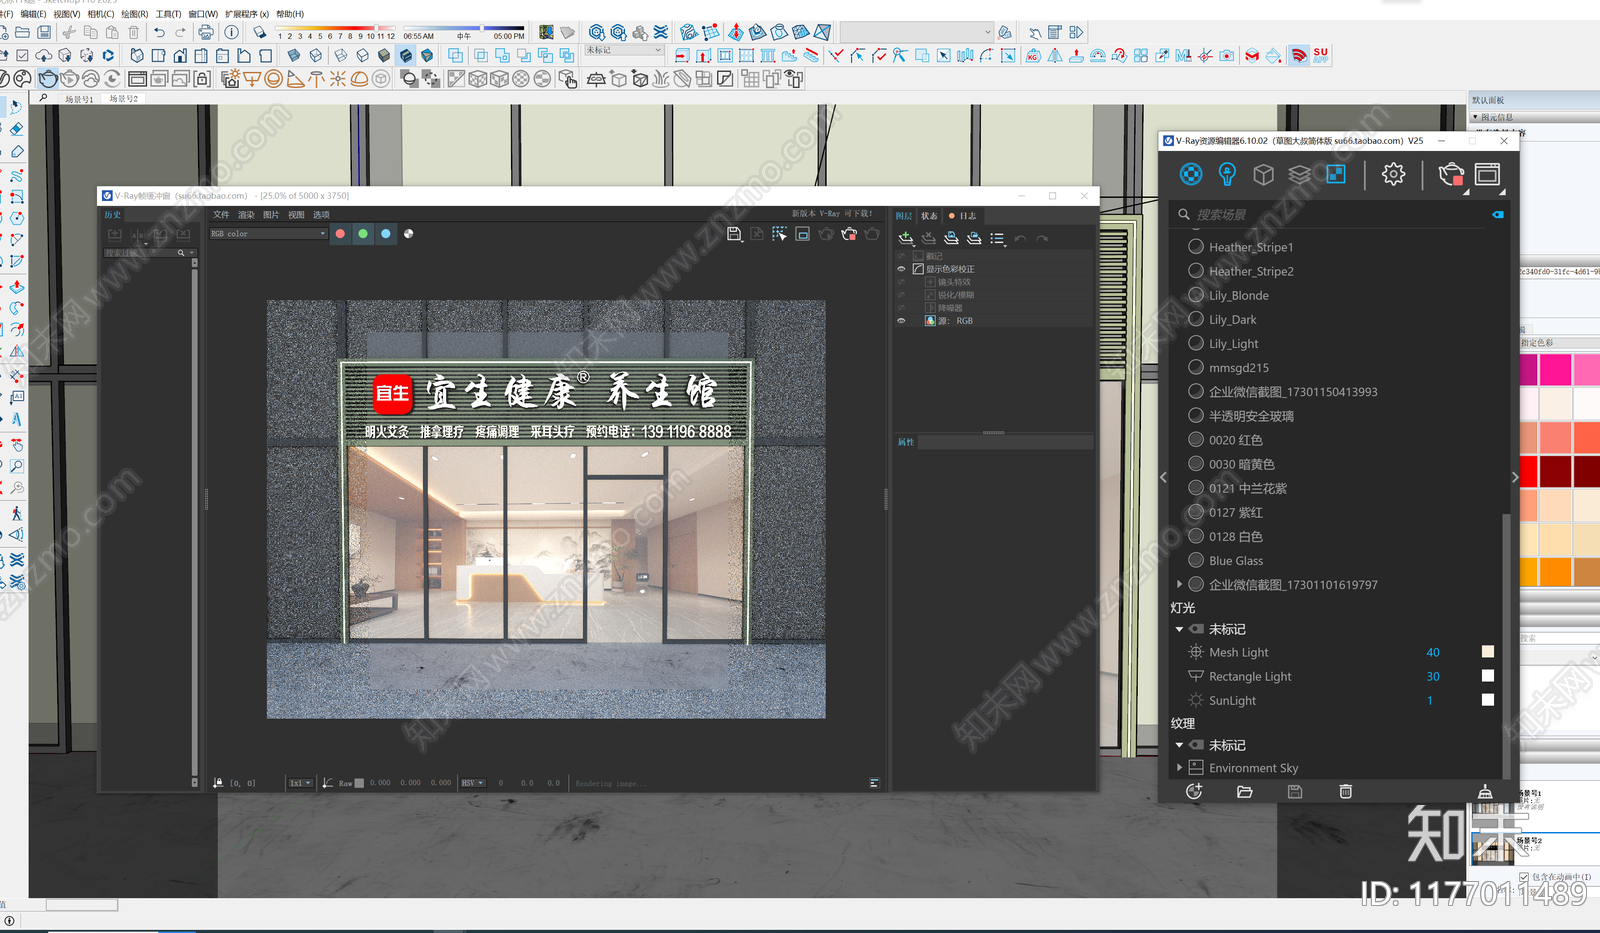Toggle Mesh Light on/off icon

pos(1196,652)
